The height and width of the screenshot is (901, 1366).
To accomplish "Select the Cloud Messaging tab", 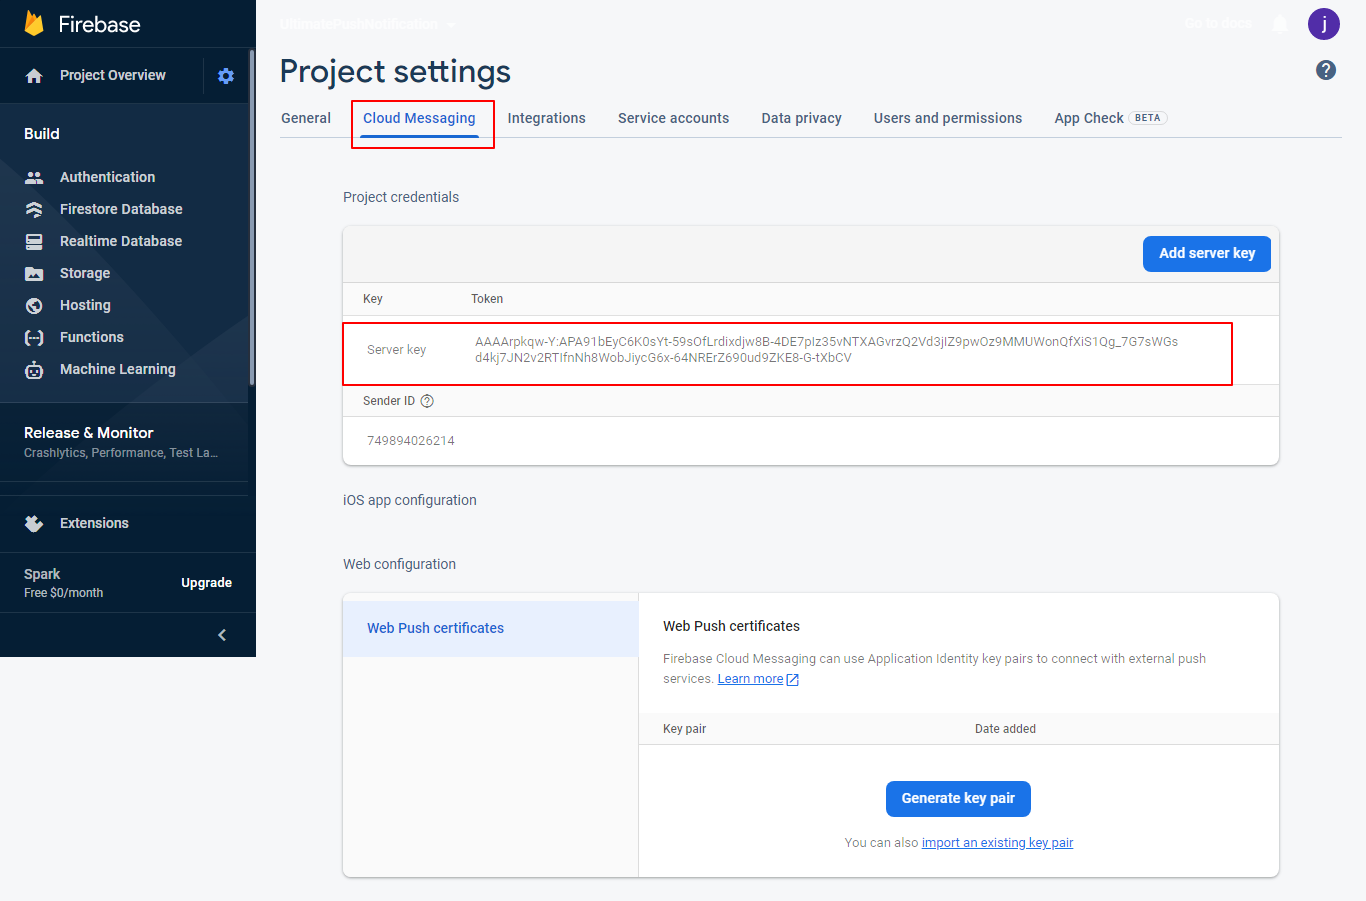I will 419,118.
